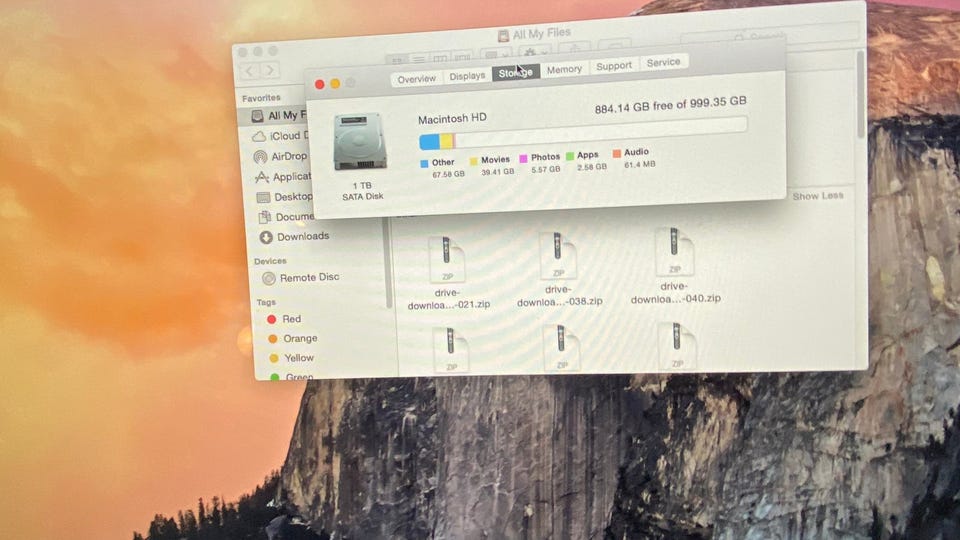Click the orange Audio legend swatch

[617, 153]
